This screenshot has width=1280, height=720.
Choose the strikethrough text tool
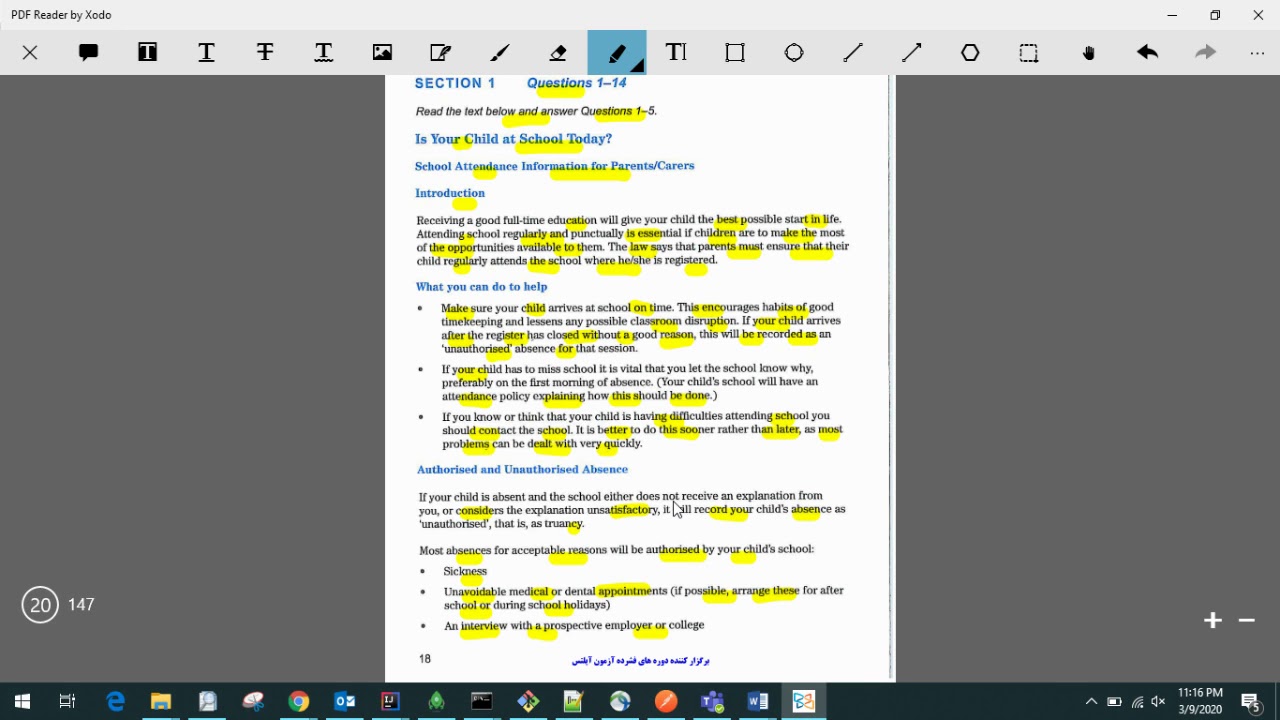tap(265, 53)
